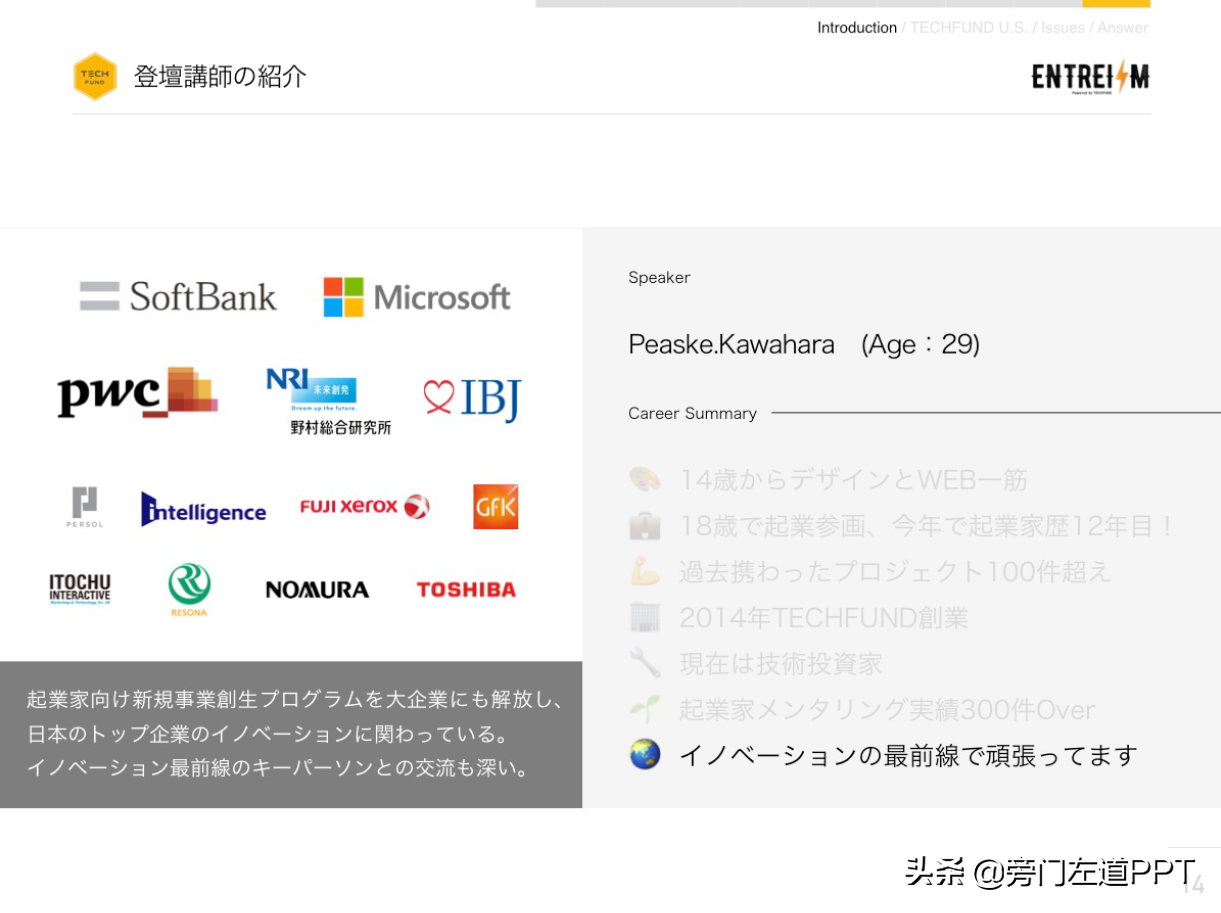Click the seedling emoji beside 起業家メンタリング
Screen dimensions: 1221x913
(645, 709)
